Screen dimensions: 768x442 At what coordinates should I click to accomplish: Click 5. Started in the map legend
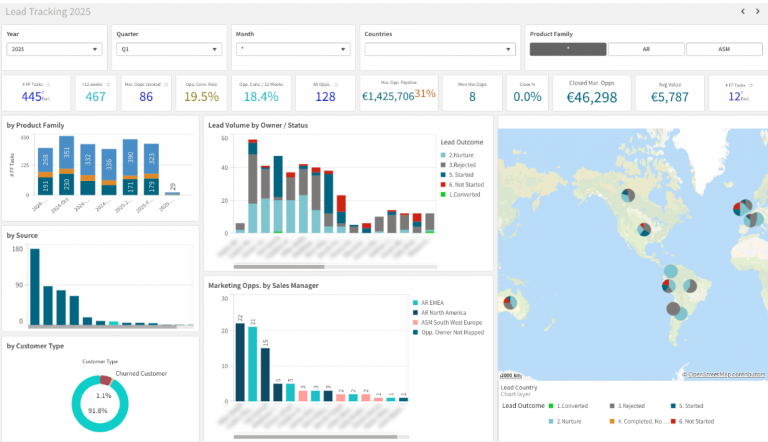tap(687, 406)
